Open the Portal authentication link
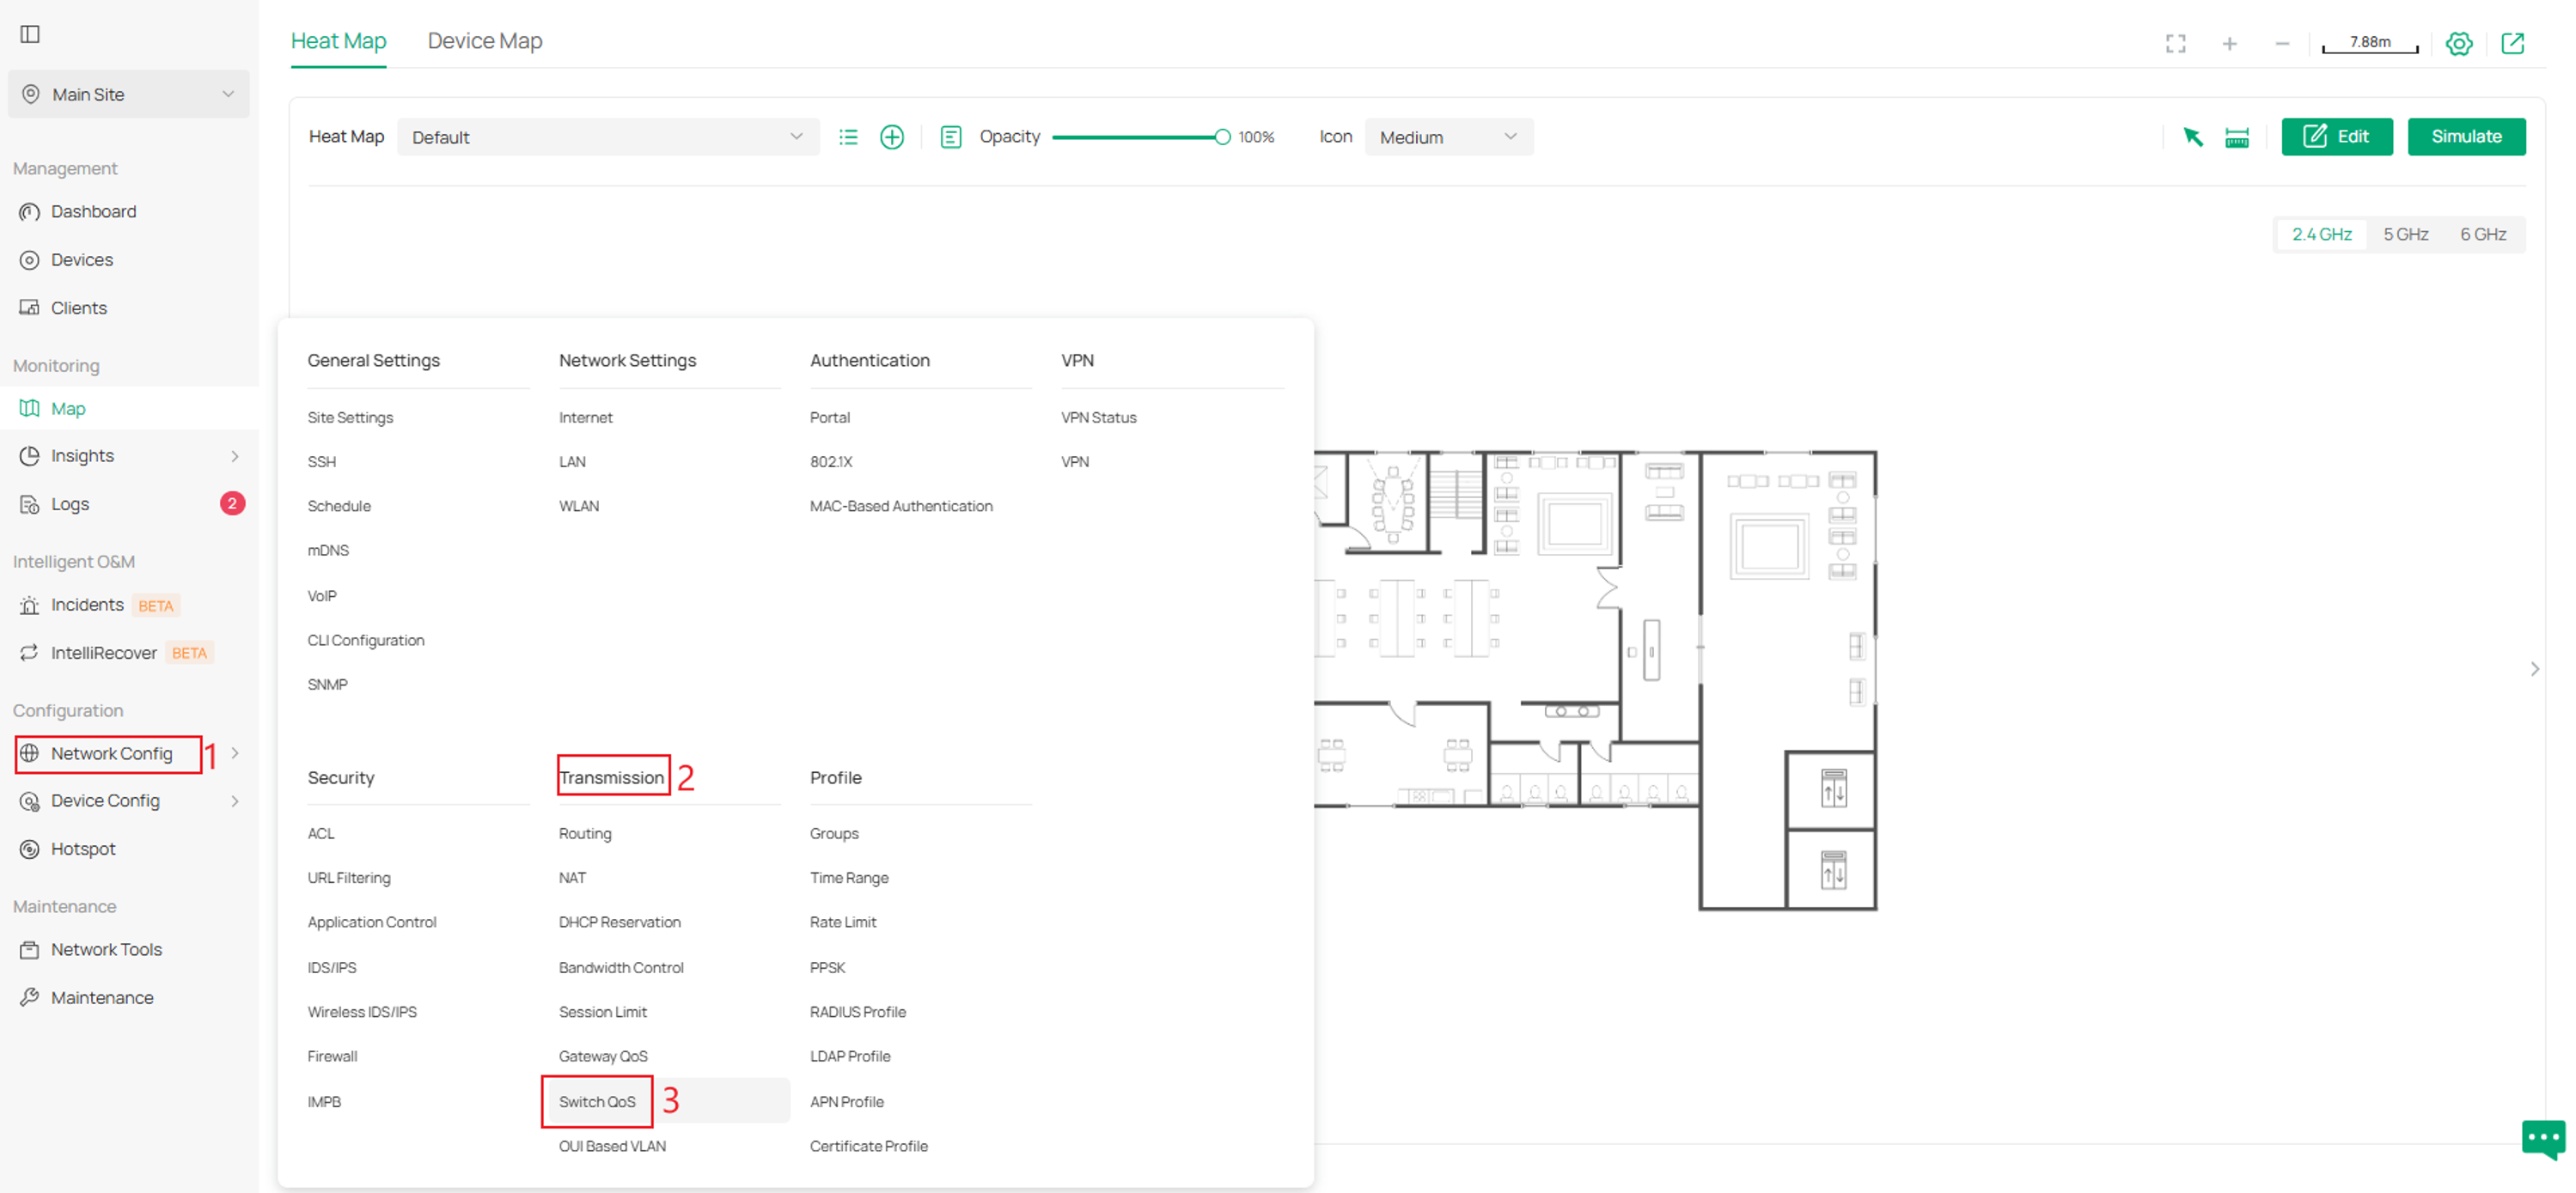Image resolution: width=2576 pixels, height=1193 pixels. click(830, 418)
